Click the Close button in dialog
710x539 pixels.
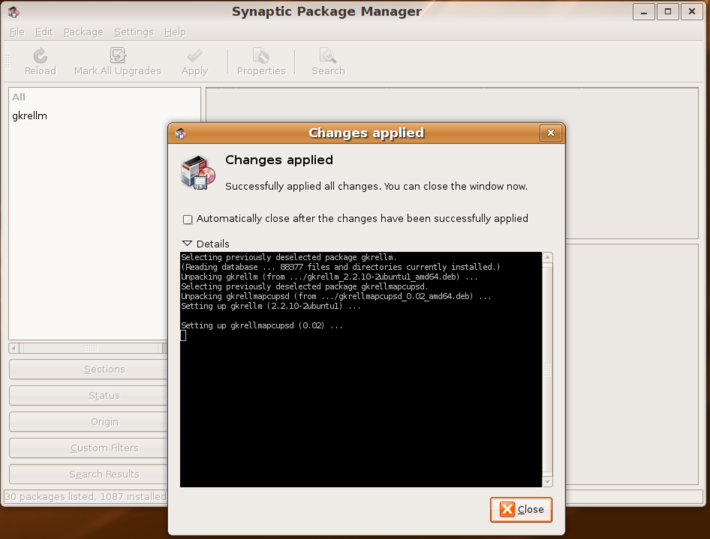[521, 510]
